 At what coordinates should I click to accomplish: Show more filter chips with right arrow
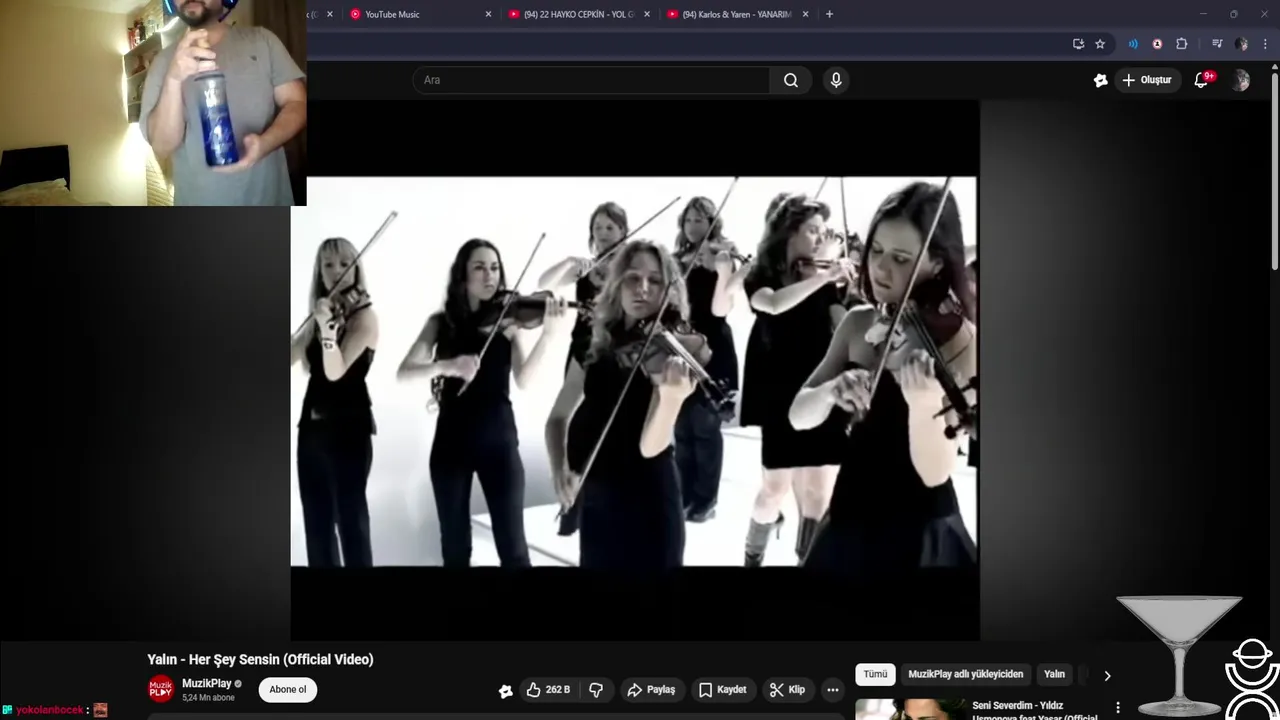1107,675
